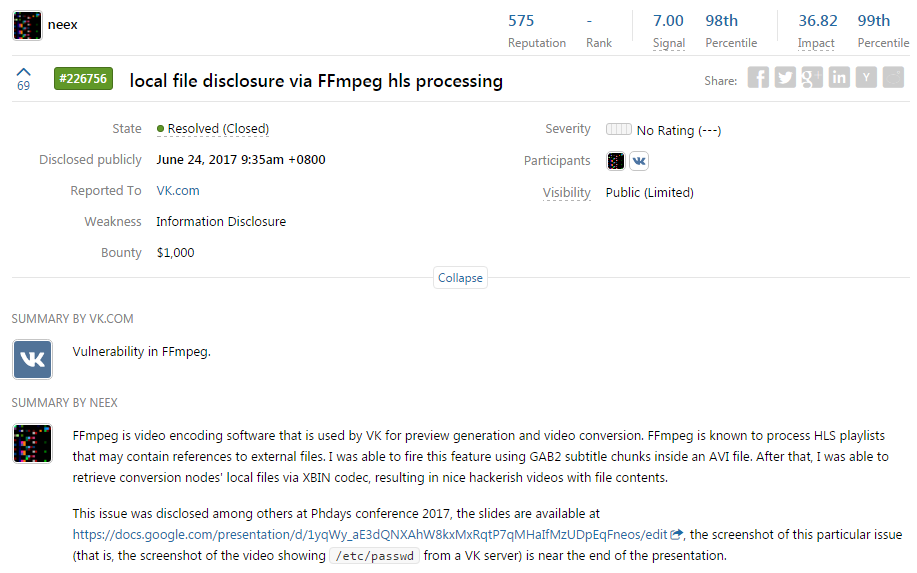Click the Signal score 7.00
The height and width of the screenshot is (573, 917).
tap(668, 21)
